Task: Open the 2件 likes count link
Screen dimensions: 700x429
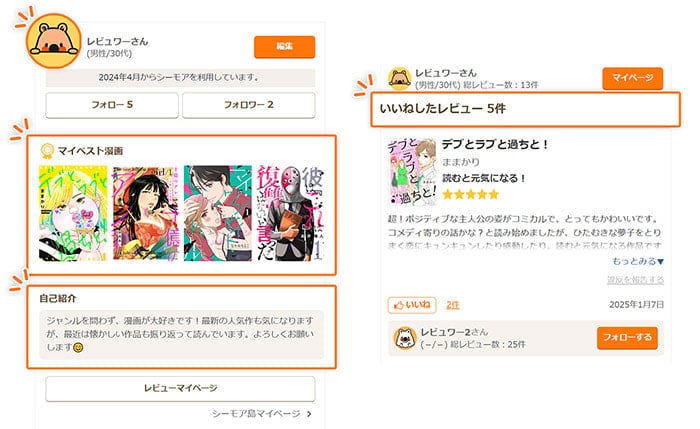Action: (453, 305)
